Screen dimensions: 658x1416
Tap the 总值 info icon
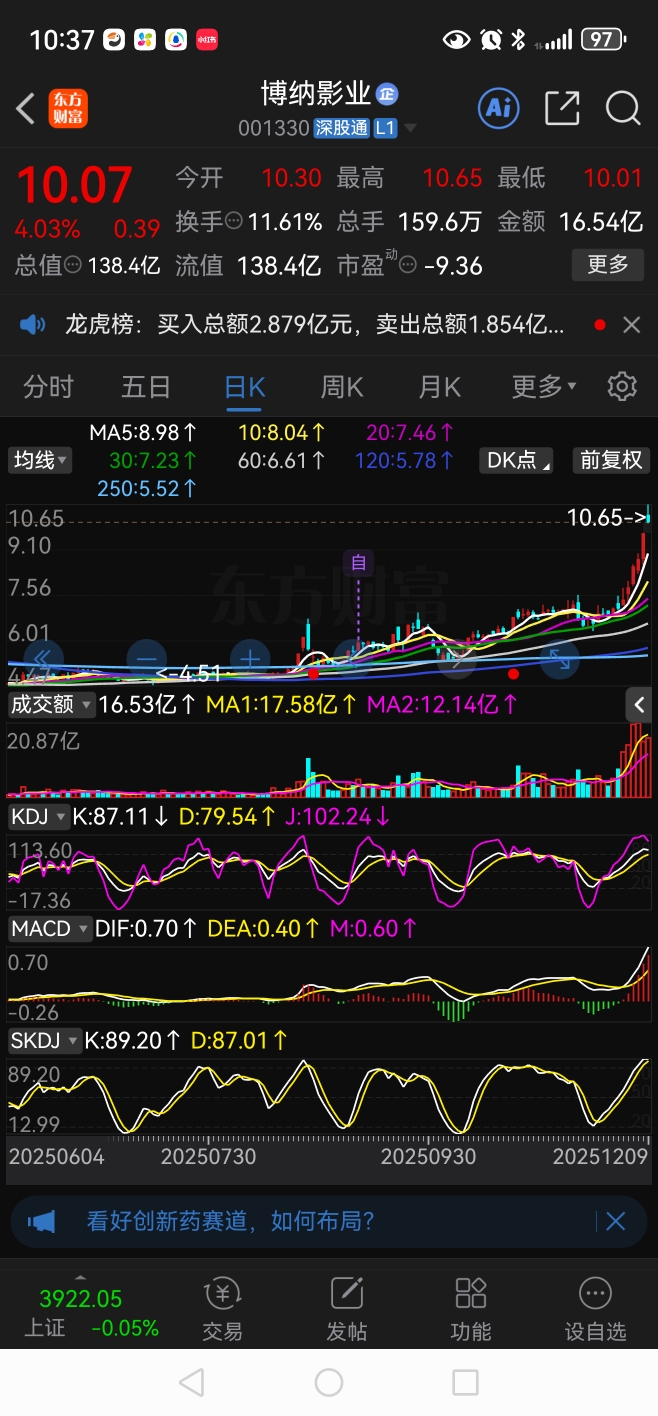(x=72, y=265)
